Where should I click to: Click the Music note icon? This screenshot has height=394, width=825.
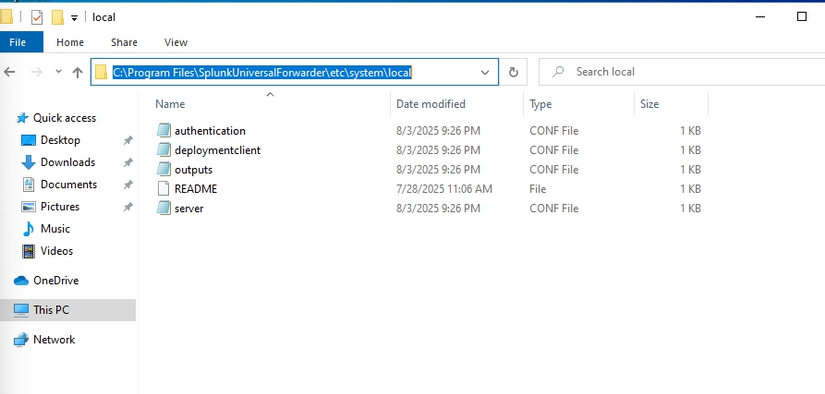(28, 229)
